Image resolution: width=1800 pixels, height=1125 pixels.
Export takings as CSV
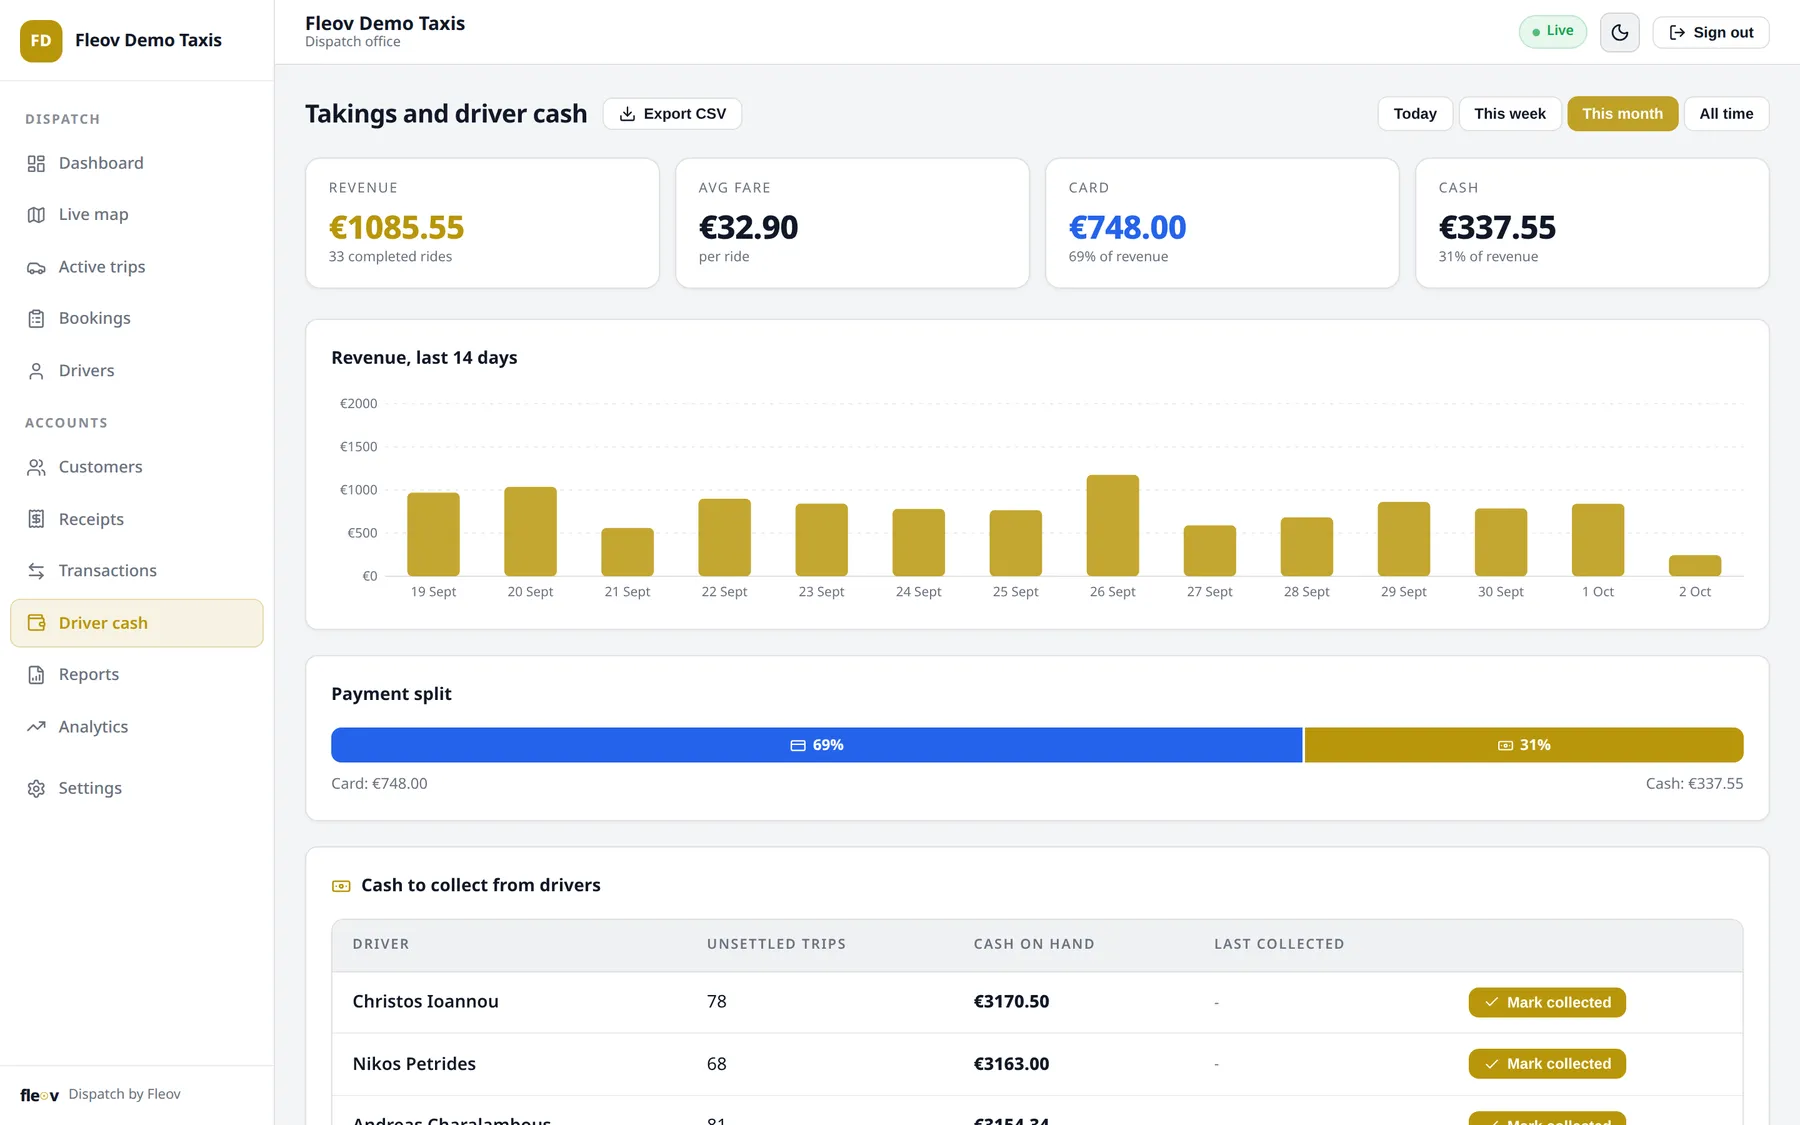672,114
